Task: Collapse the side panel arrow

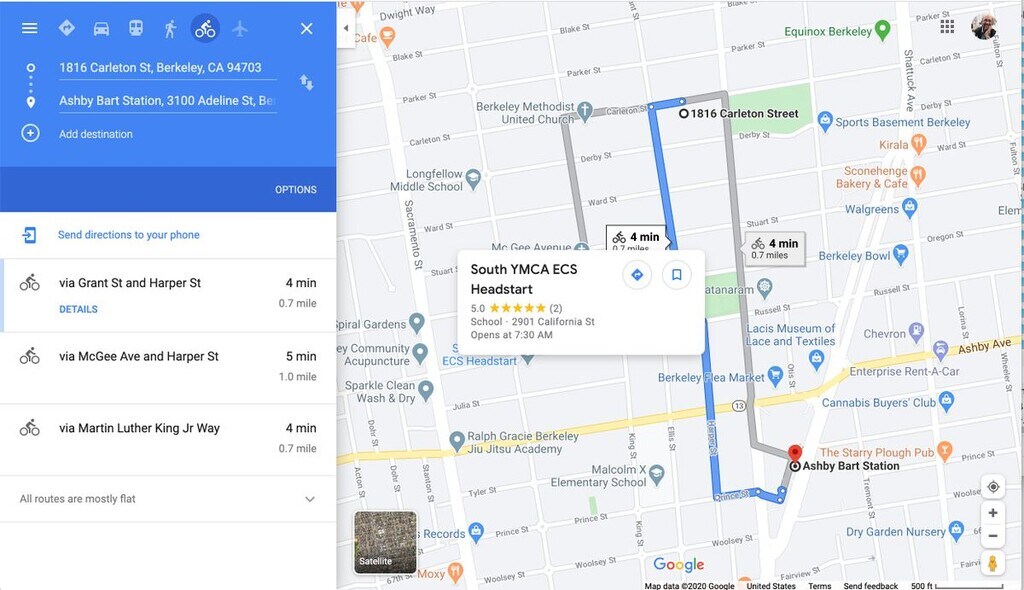Action: point(345,28)
